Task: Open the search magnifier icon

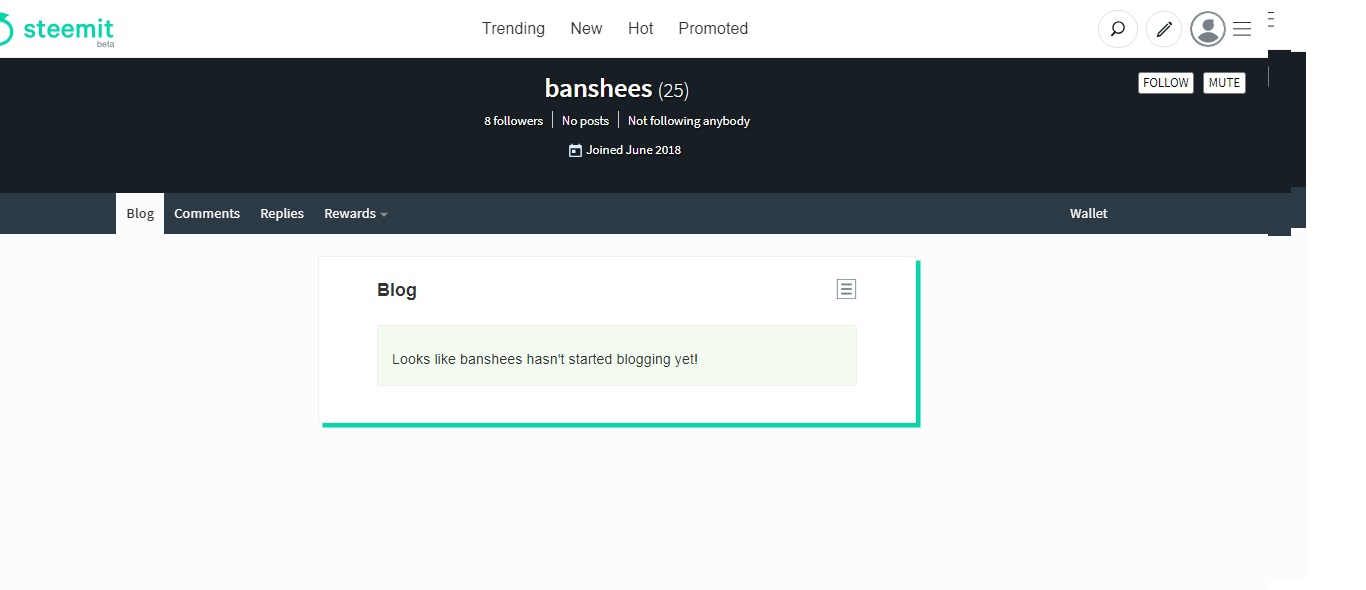Action: point(1118,29)
